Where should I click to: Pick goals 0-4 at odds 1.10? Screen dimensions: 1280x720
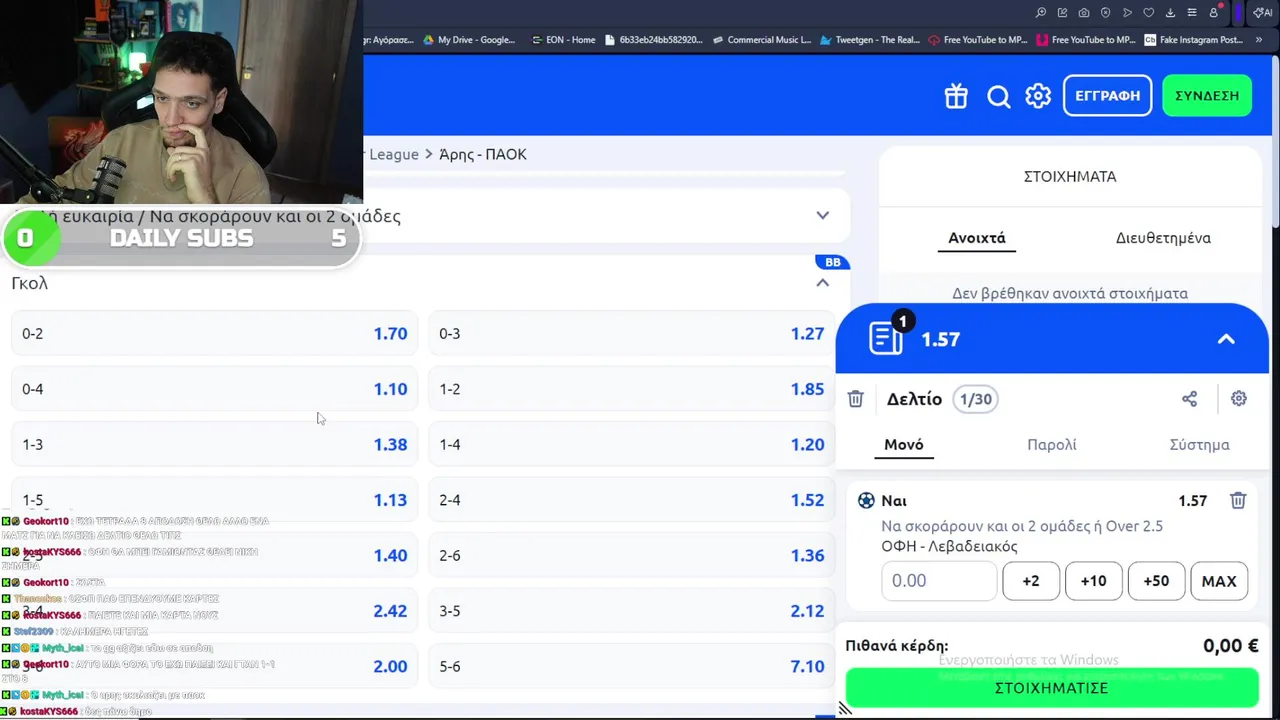coord(214,389)
